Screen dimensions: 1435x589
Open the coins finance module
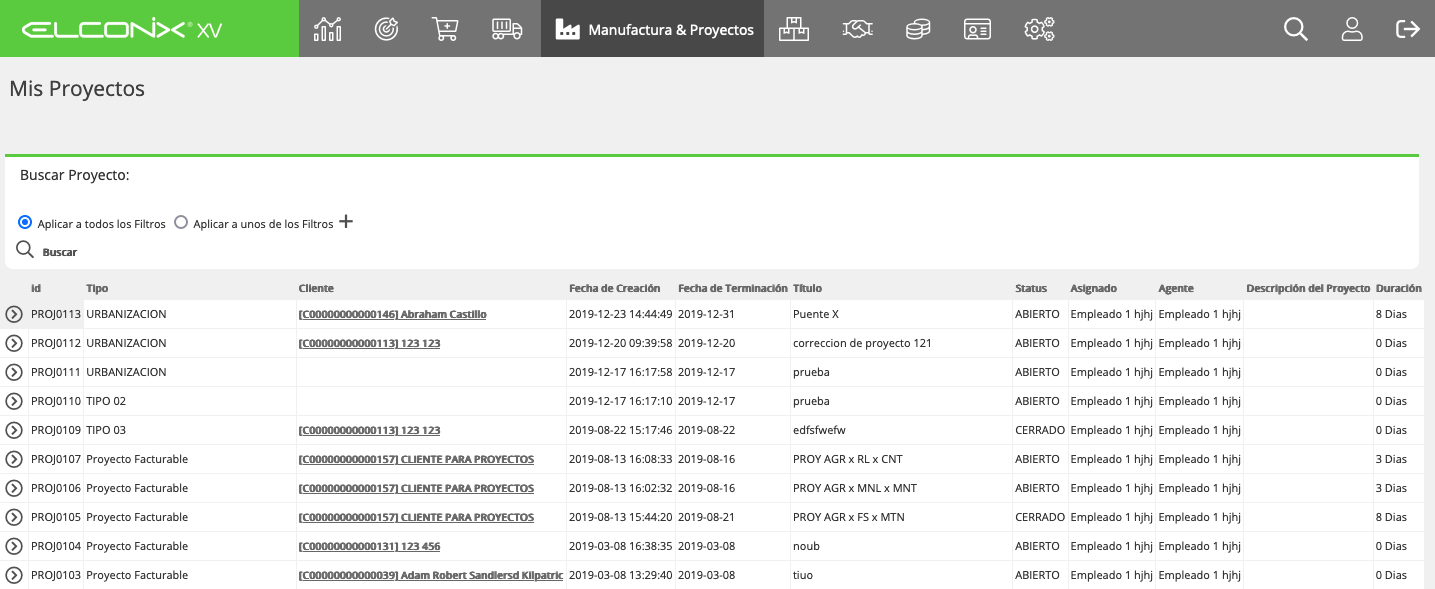(917, 29)
